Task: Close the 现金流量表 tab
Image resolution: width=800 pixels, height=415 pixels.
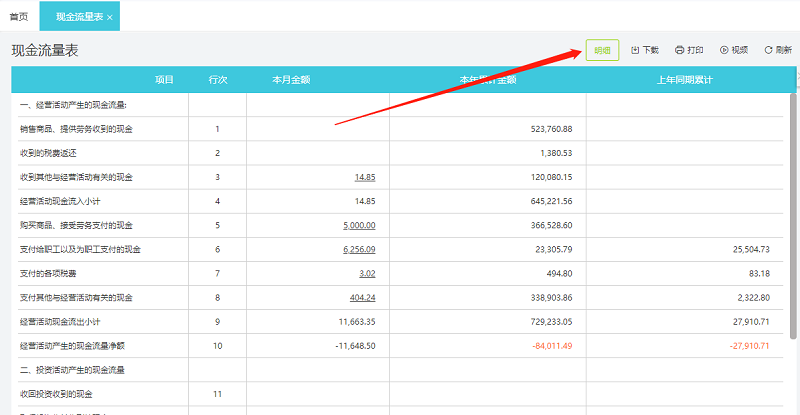Action: tap(110, 17)
